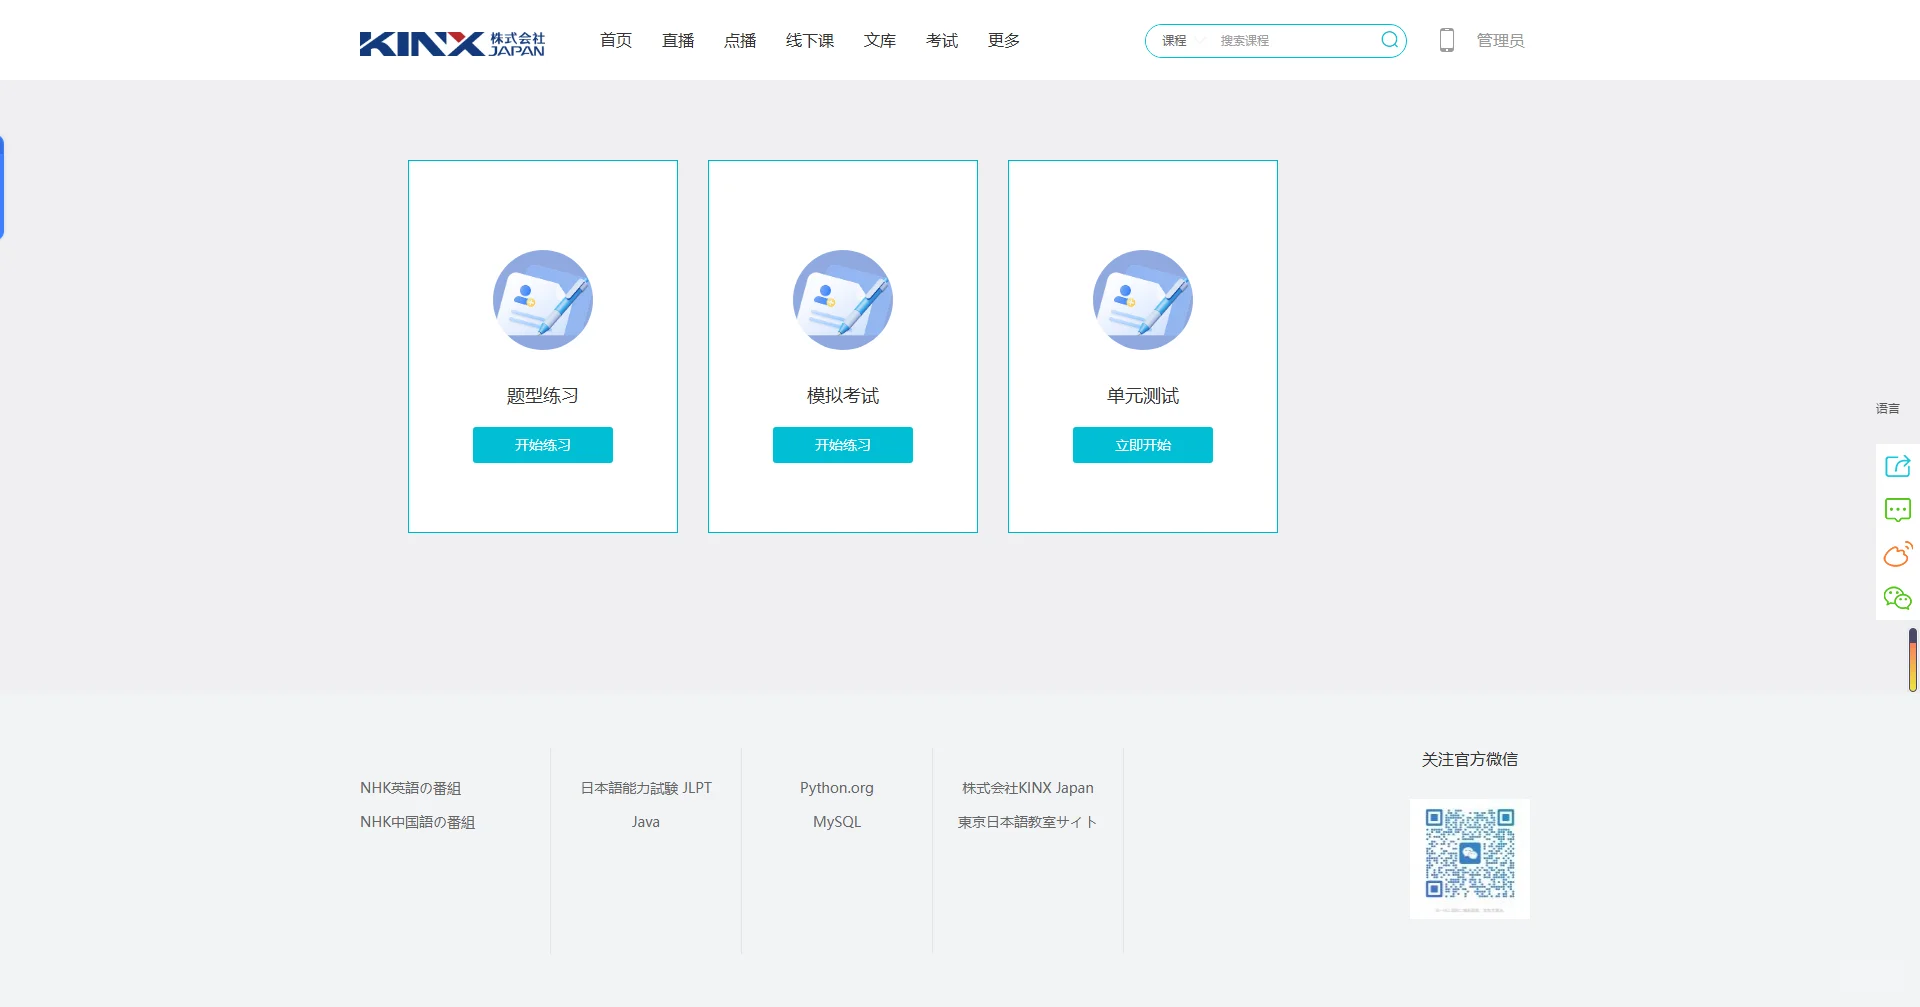Share to Weibo via sidebar icon
Viewport: 1920px width, 1007px height.
[1897, 553]
